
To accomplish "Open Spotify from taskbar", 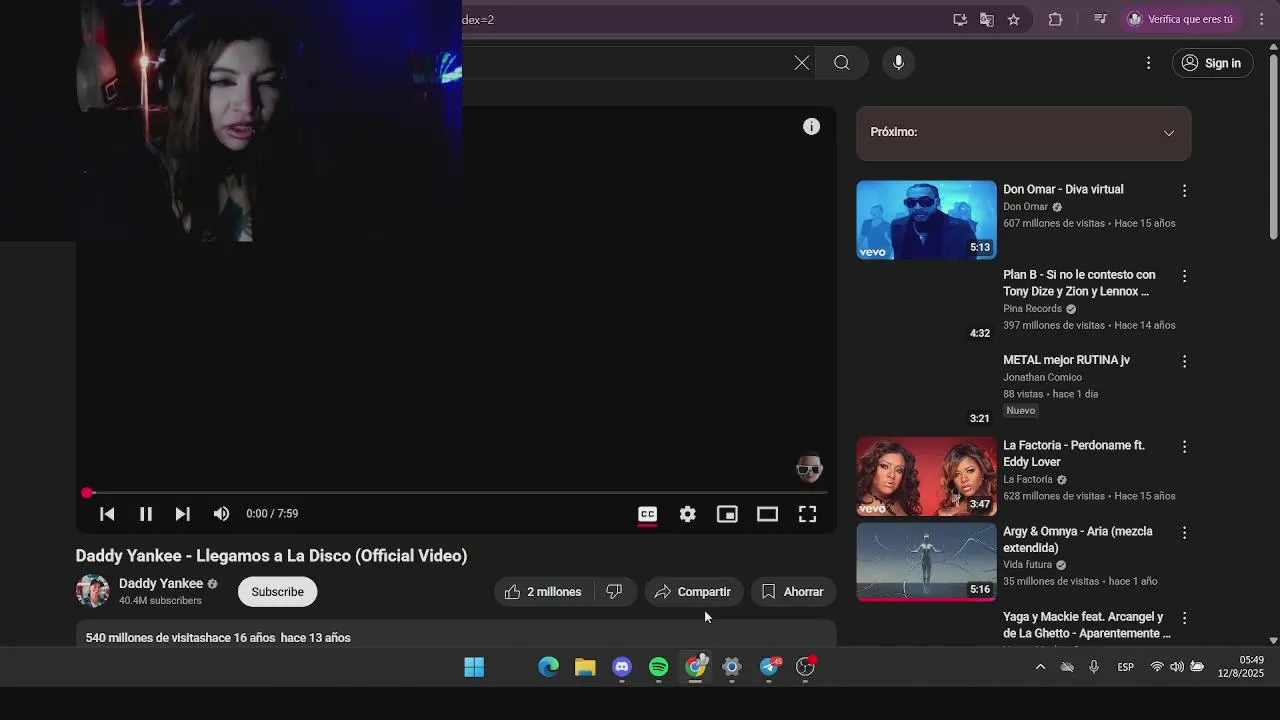I will [658, 667].
